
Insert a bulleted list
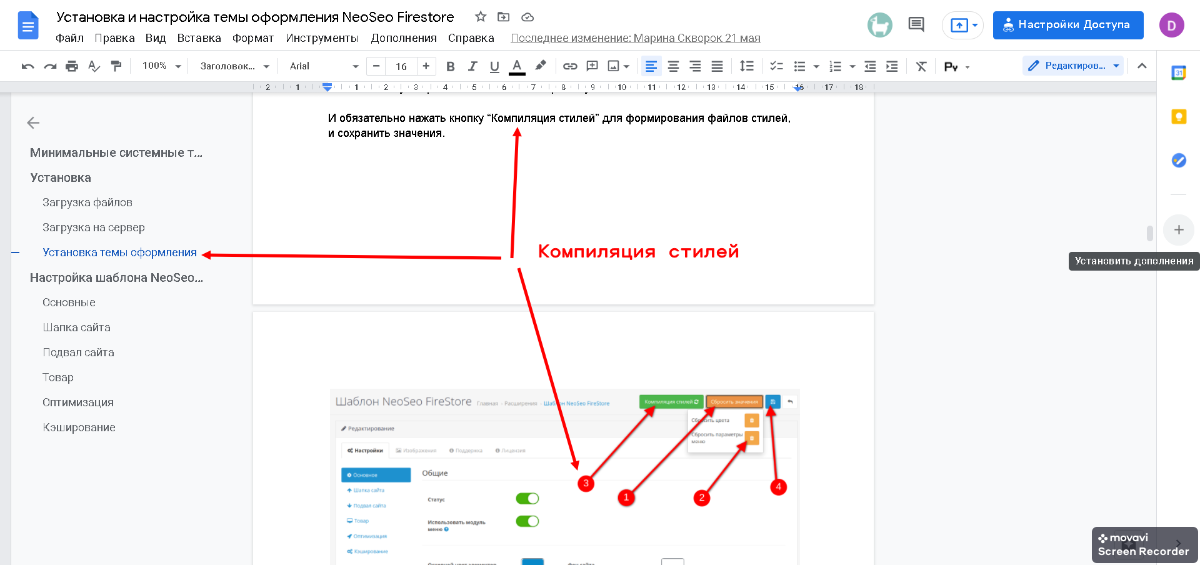(x=799, y=66)
